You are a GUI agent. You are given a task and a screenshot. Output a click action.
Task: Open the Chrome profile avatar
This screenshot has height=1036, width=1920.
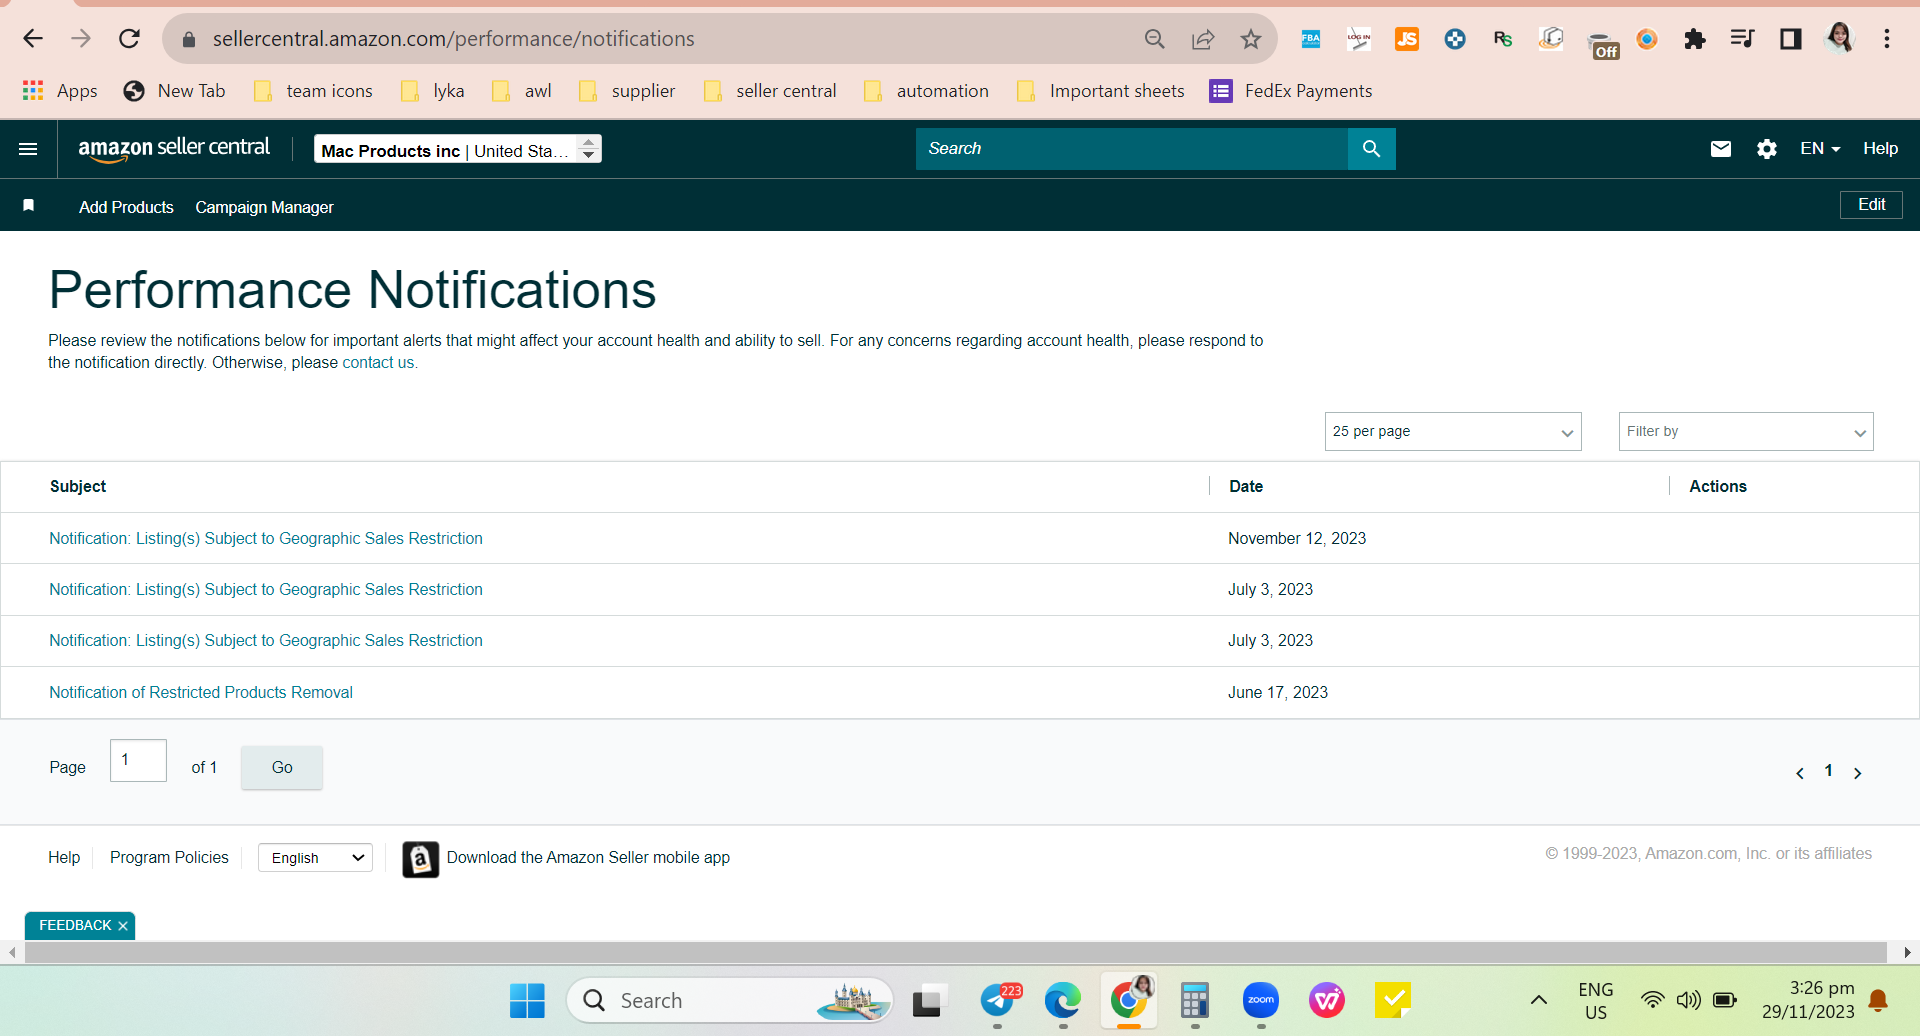point(1839,39)
